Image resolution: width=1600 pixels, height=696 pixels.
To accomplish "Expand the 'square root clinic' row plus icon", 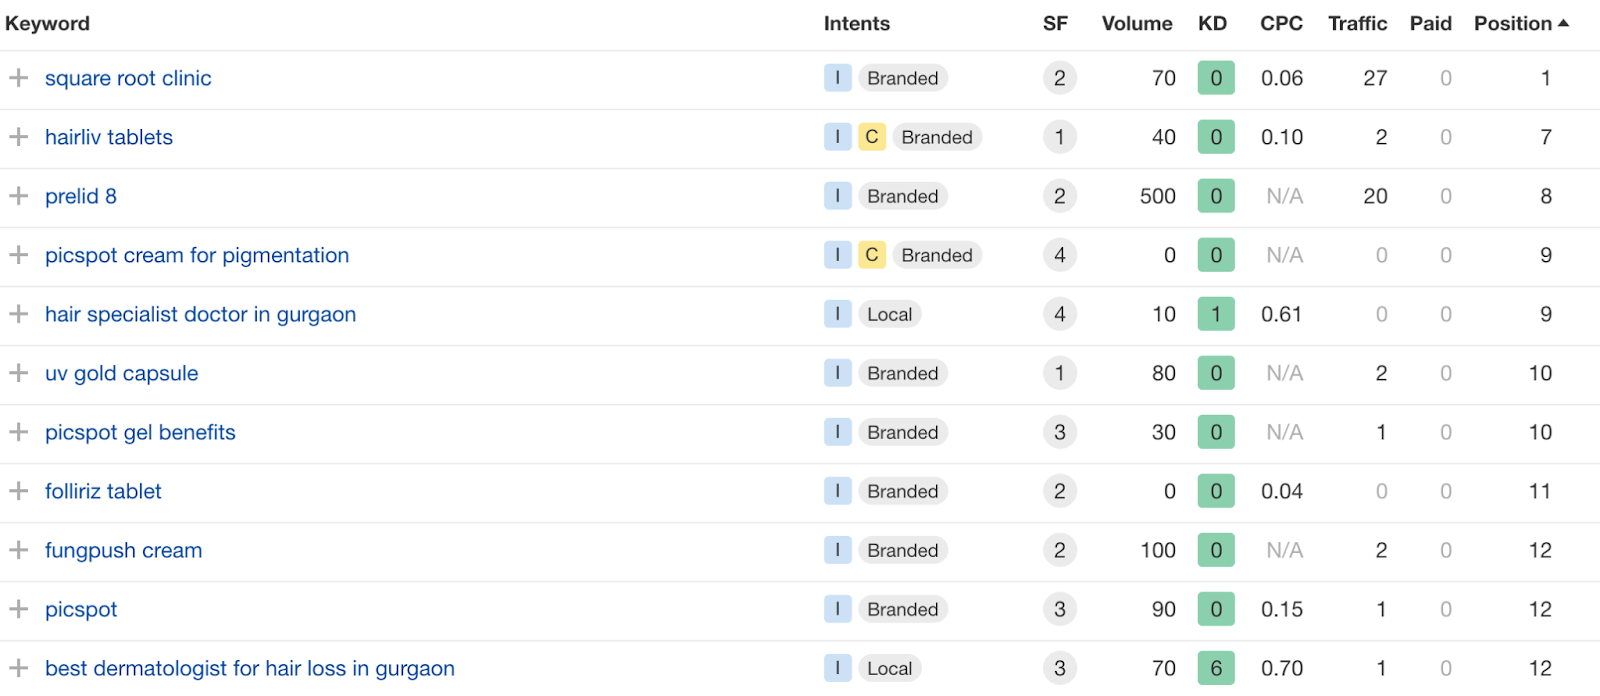I will (18, 78).
